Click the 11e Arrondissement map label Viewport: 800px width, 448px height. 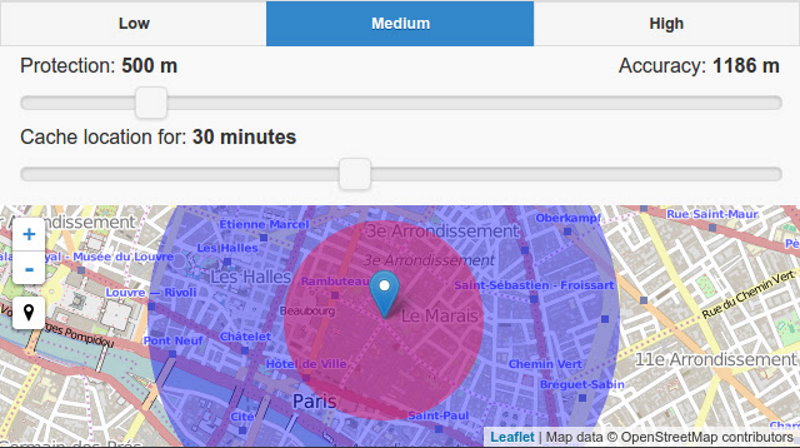(715, 360)
